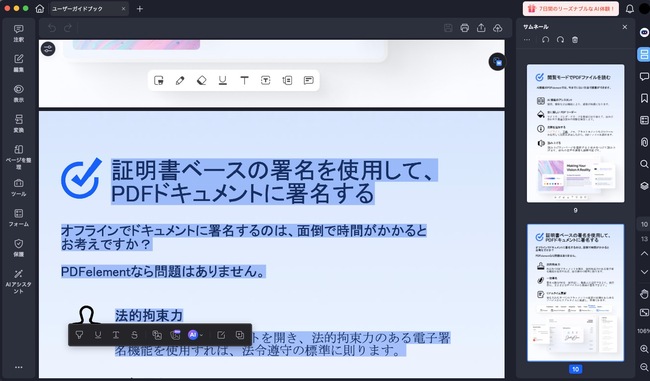Undo the last action
650x381 pixels.
[x=52, y=28]
